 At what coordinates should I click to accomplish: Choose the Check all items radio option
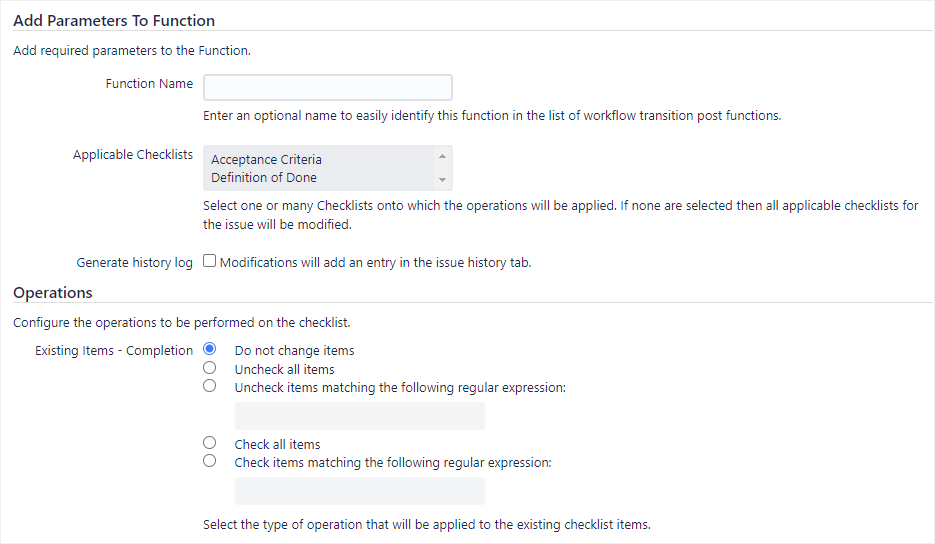click(x=210, y=443)
